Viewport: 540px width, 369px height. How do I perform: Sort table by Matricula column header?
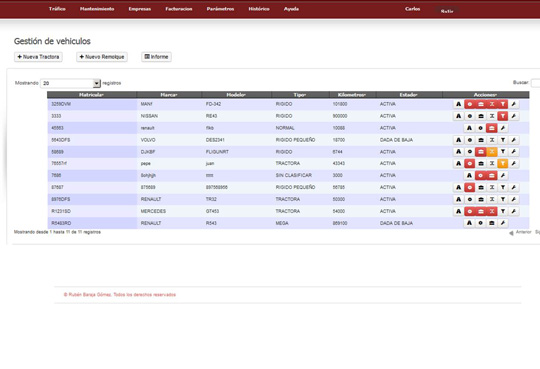pos(92,95)
